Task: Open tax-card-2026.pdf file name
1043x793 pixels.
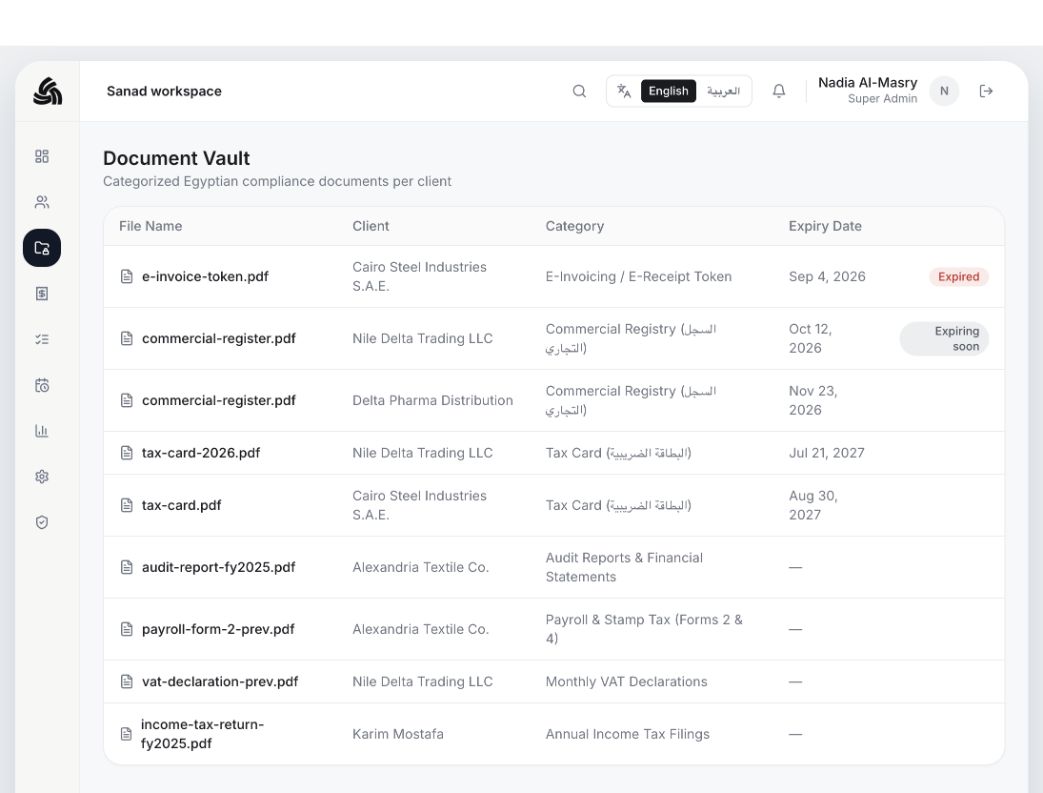Action: [201, 453]
